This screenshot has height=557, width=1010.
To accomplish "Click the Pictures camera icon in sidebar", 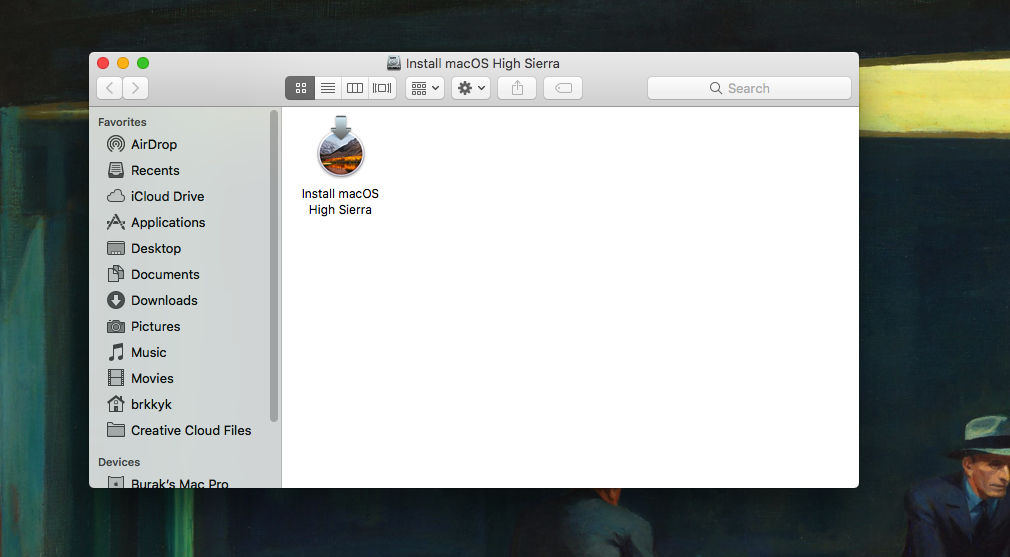I will tap(116, 326).
